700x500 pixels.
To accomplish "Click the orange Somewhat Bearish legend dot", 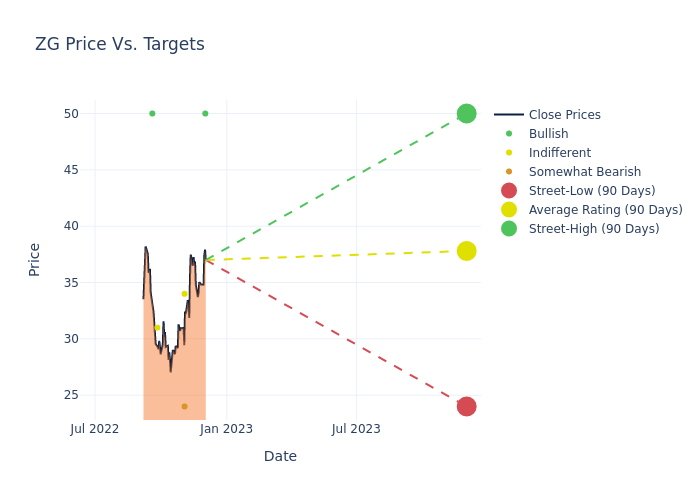I will tap(509, 172).
